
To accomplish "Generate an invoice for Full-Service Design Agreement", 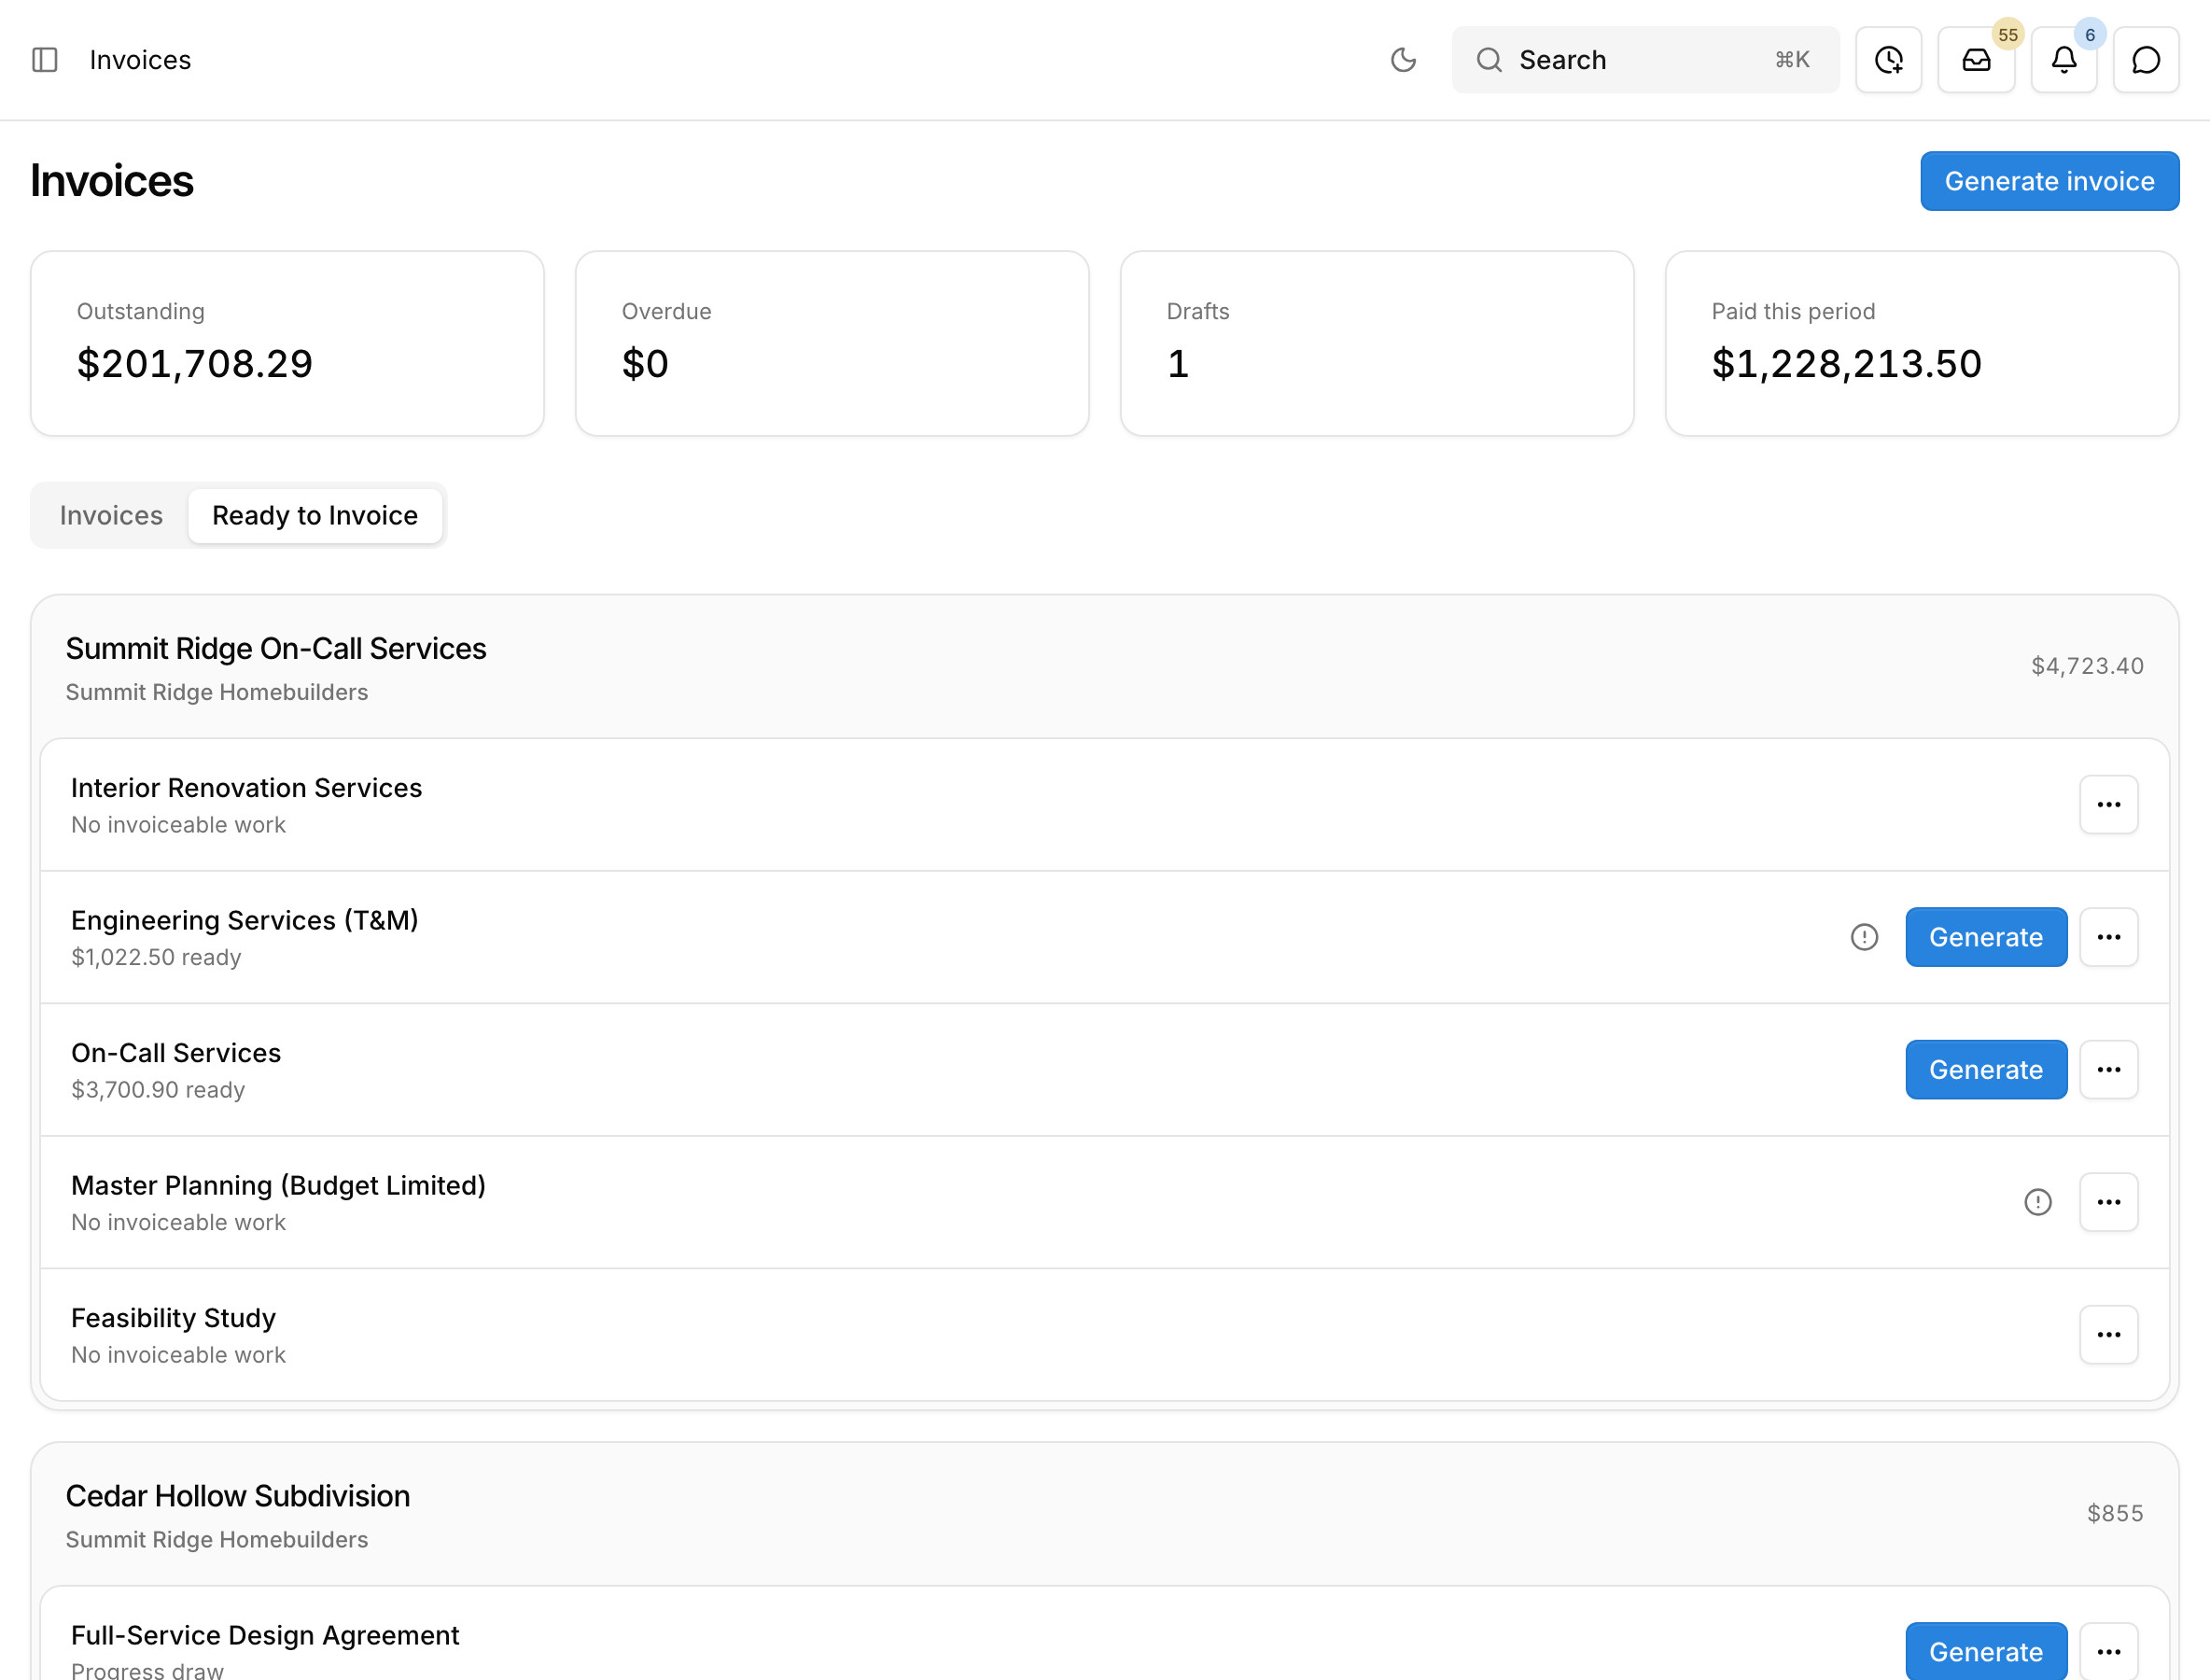I will coord(1985,1651).
